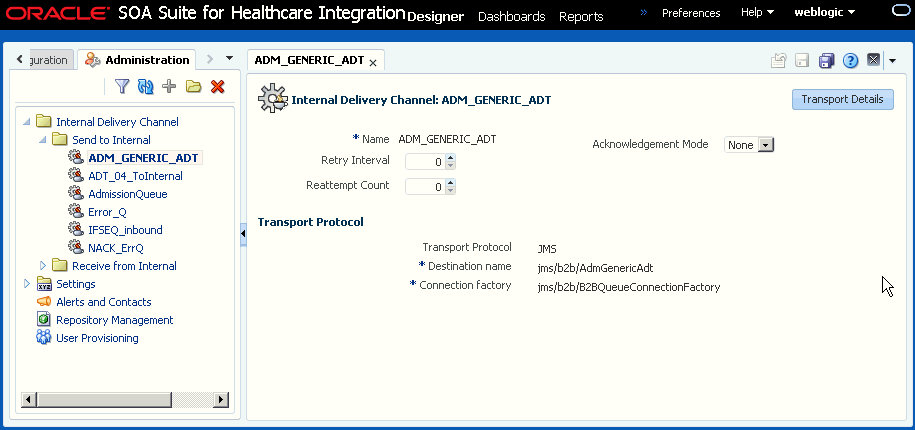Click the Transport Details button
Image resolution: width=915 pixels, height=430 pixels.
(x=842, y=99)
